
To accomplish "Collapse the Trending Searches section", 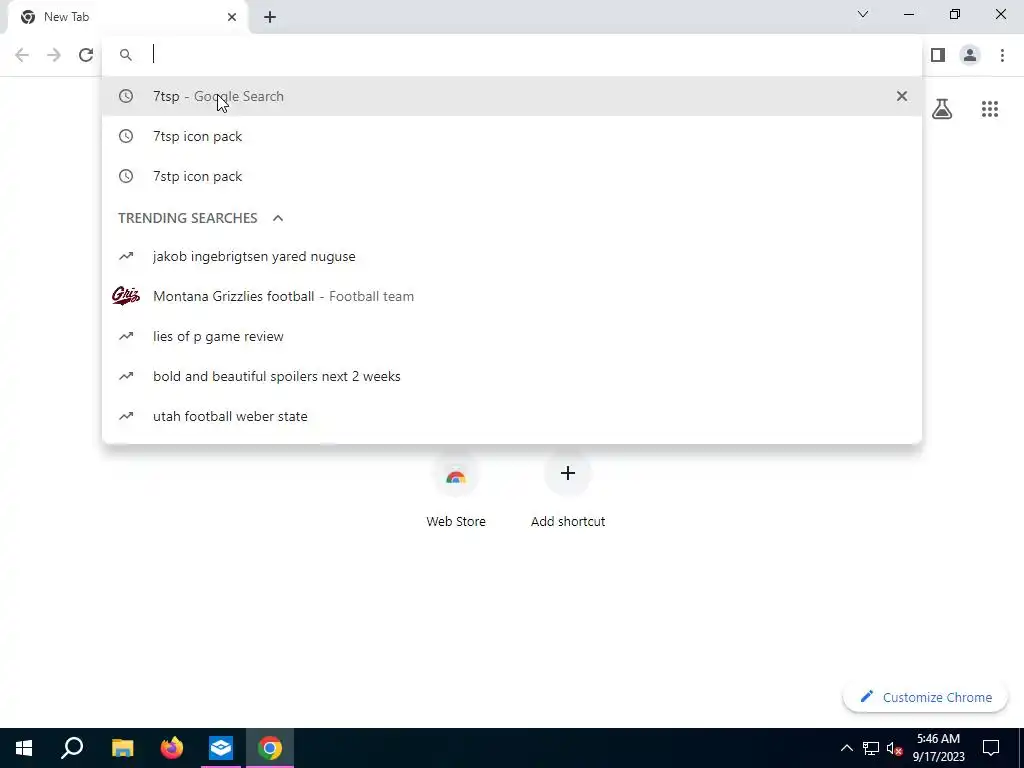I will click(278, 218).
